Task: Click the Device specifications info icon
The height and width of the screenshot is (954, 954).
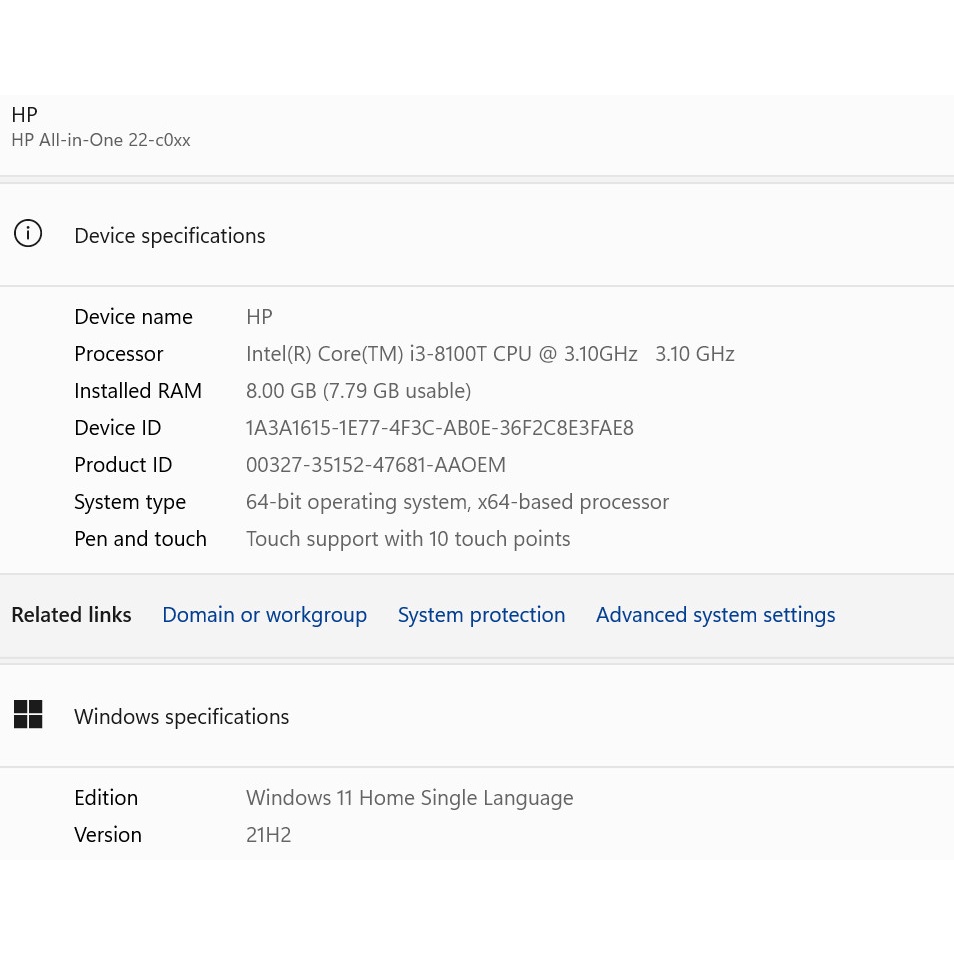Action: tap(28, 235)
